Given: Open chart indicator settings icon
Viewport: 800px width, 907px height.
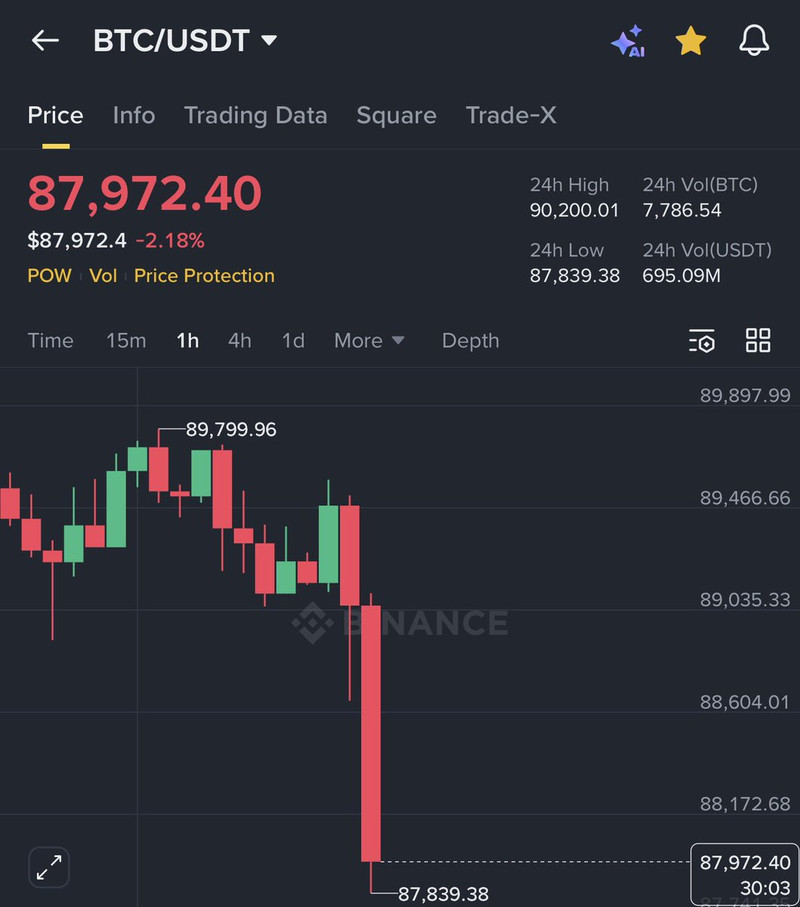Looking at the screenshot, I should tap(702, 341).
